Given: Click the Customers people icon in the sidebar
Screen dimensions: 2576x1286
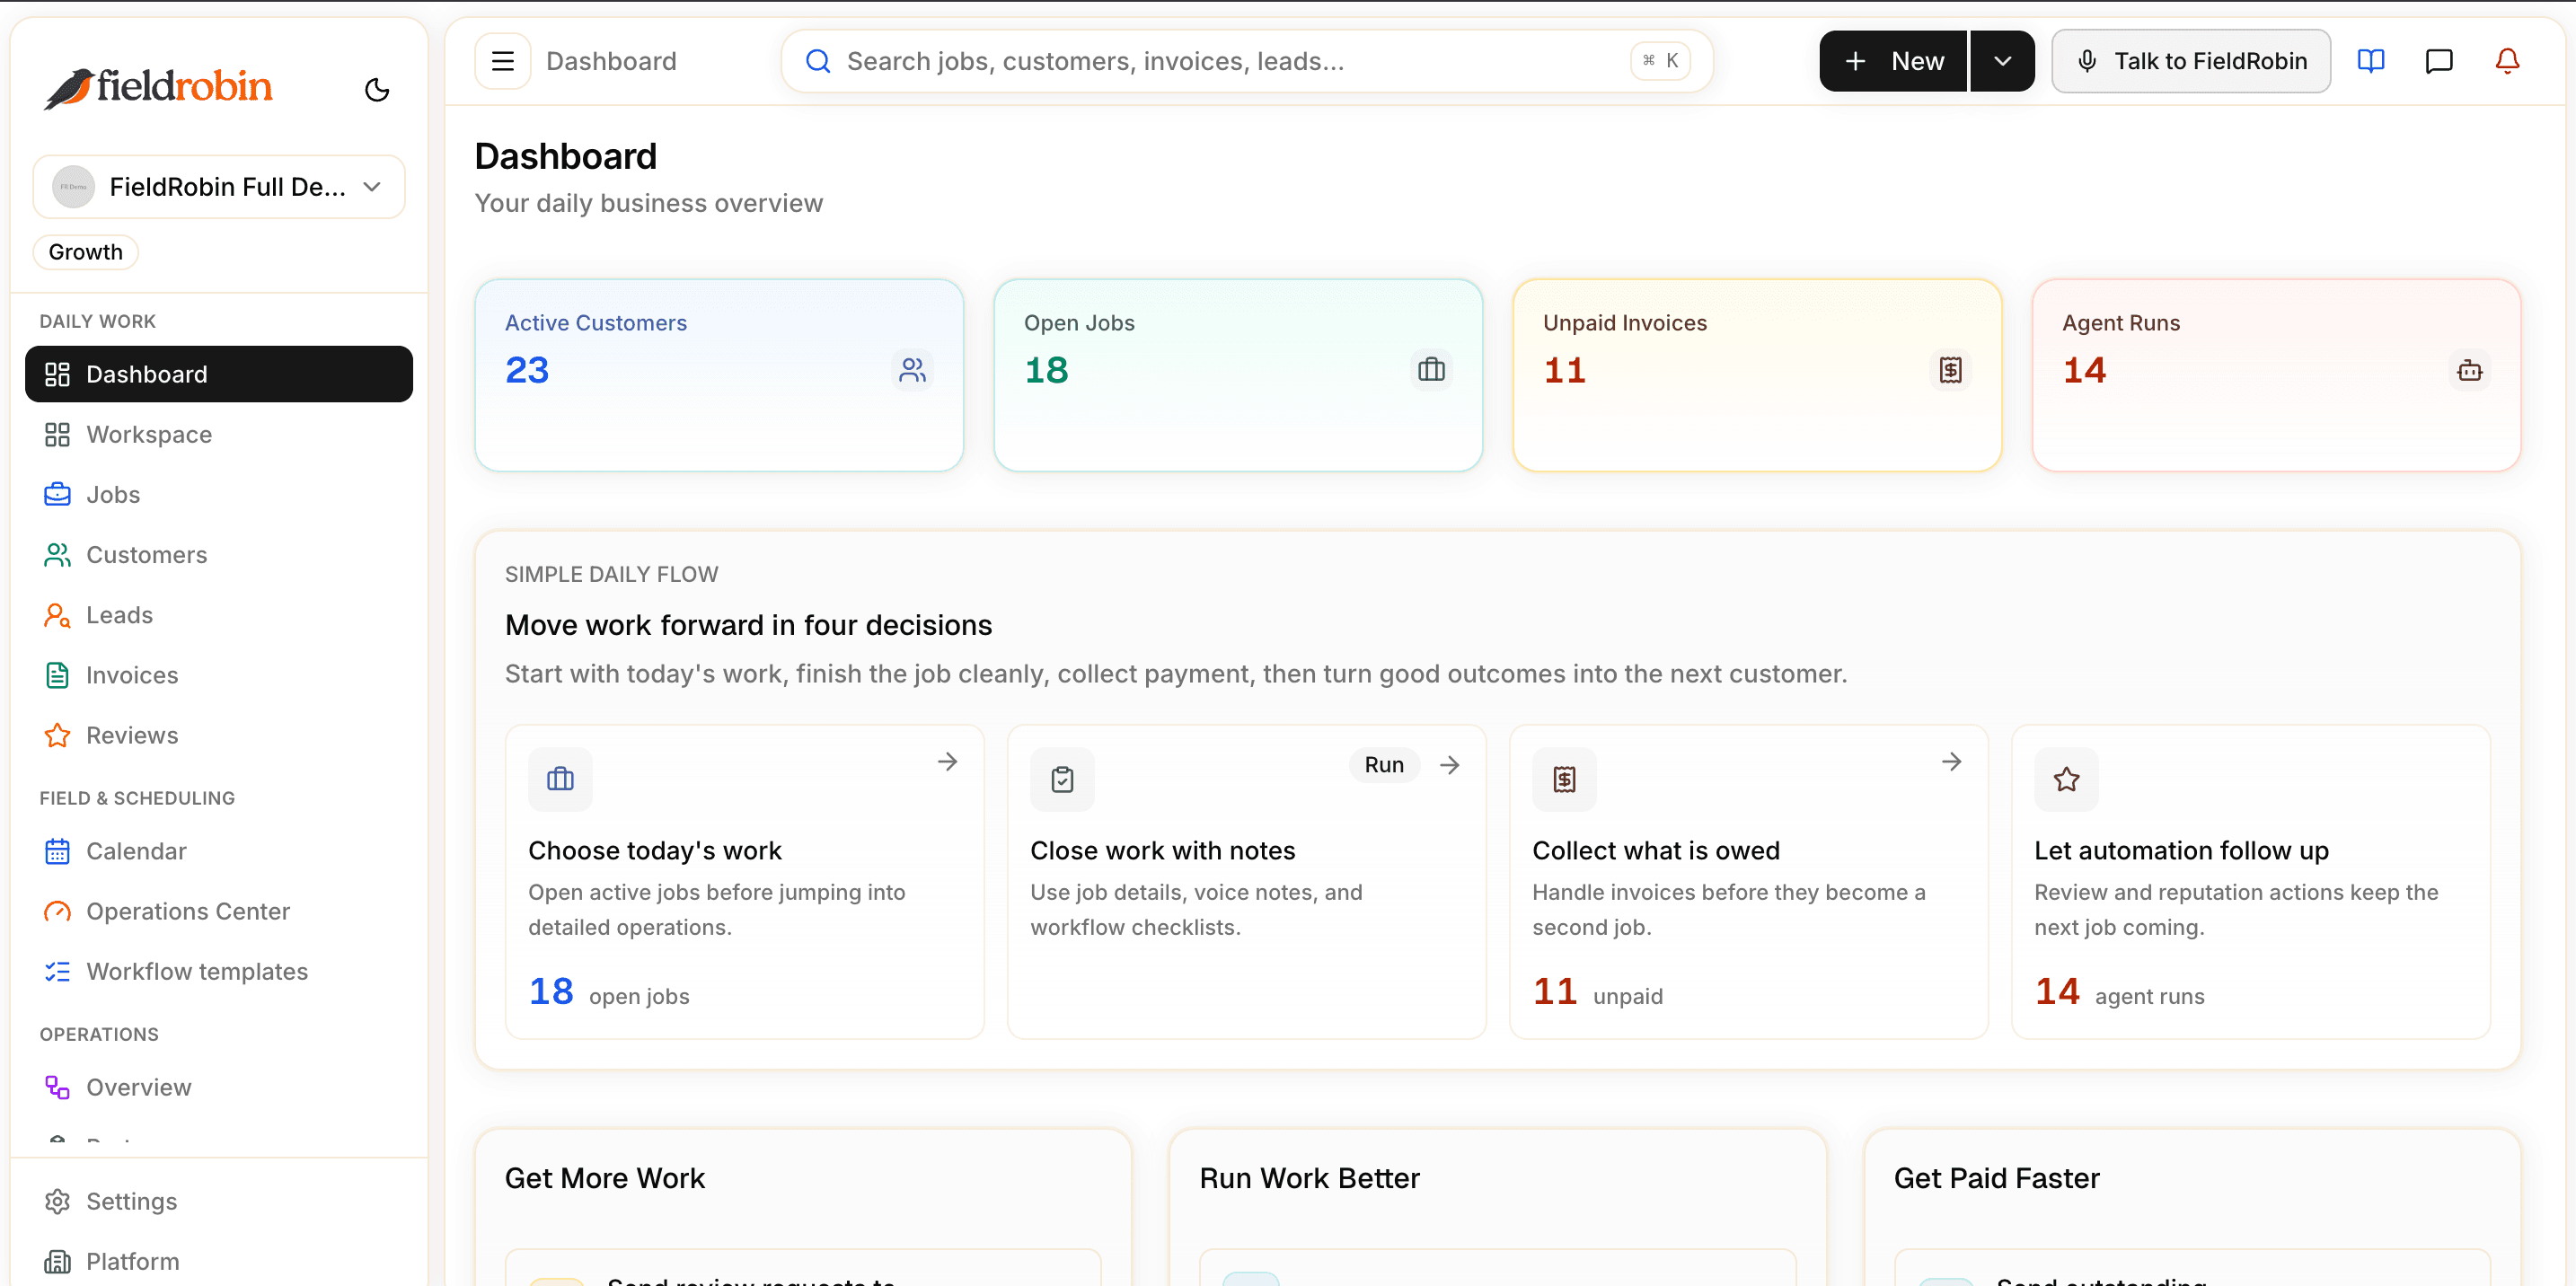Looking at the screenshot, I should pos(57,554).
